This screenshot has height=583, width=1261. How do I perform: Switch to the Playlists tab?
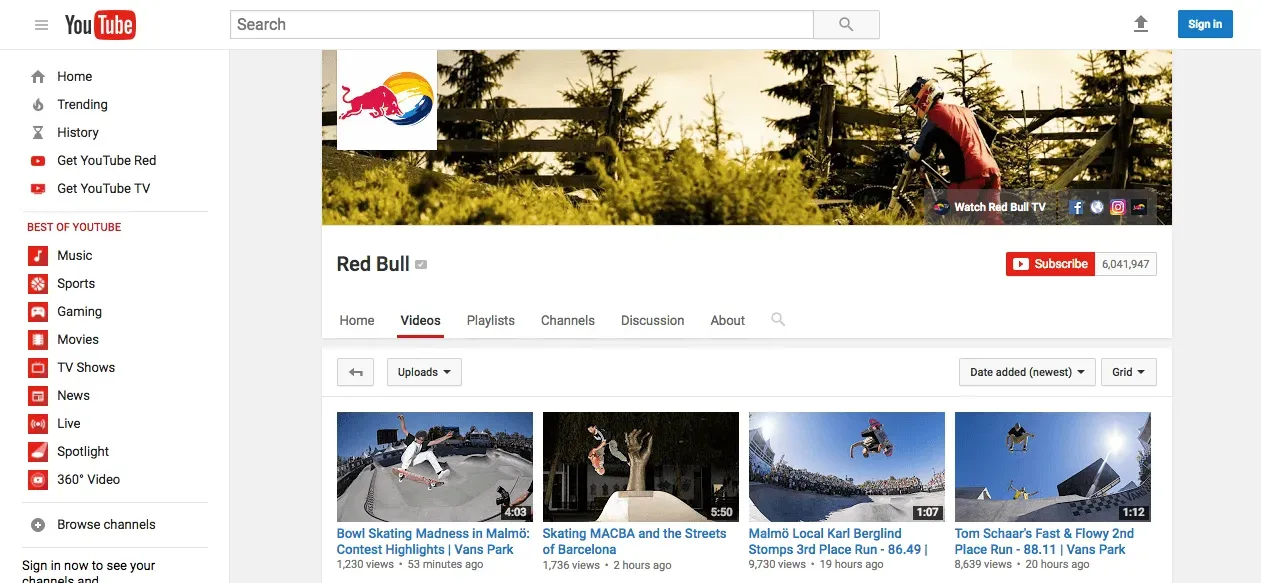490,320
